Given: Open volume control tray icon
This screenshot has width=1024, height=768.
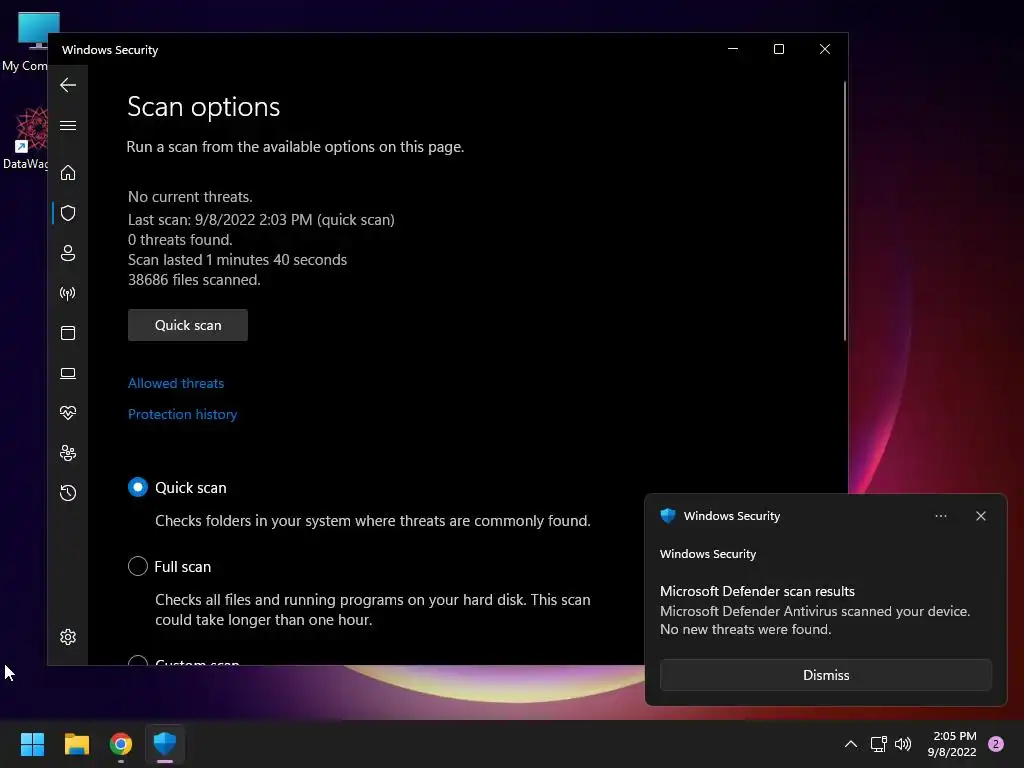Looking at the screenshot, I should click(x=903, y=744).
